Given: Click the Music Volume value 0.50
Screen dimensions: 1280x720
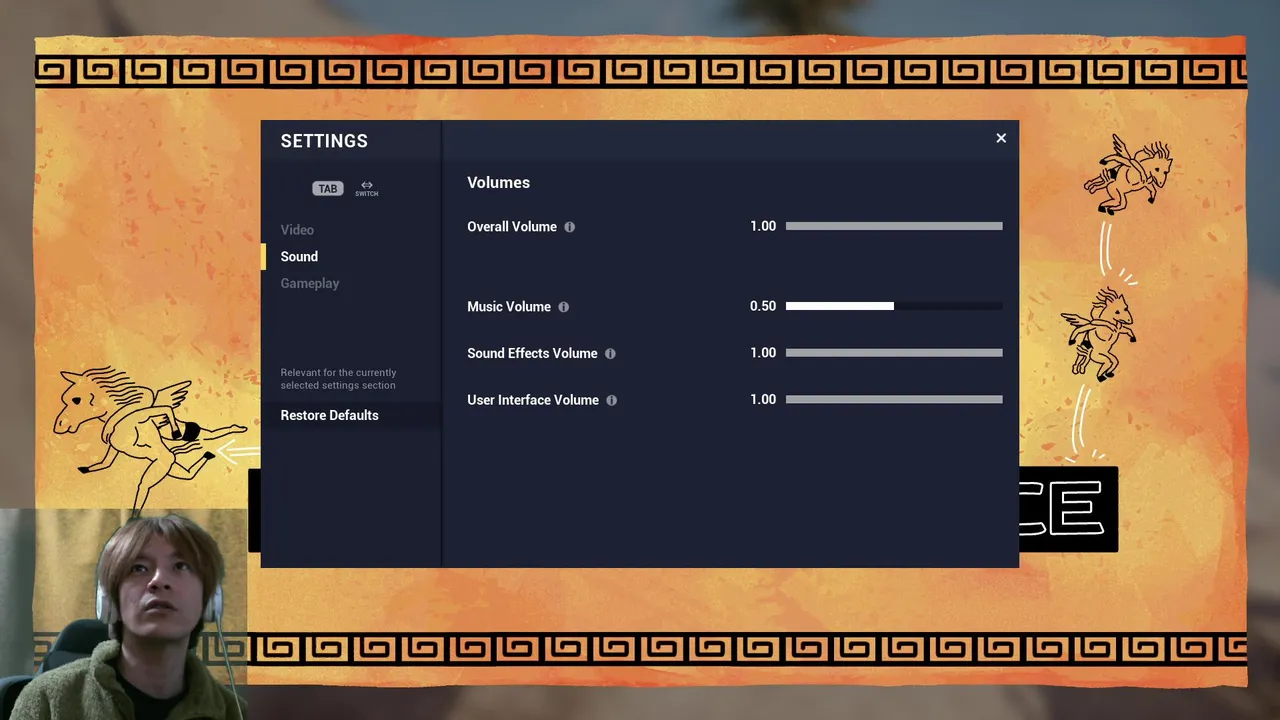Looking at the screenshot, I should click(763, 306).
